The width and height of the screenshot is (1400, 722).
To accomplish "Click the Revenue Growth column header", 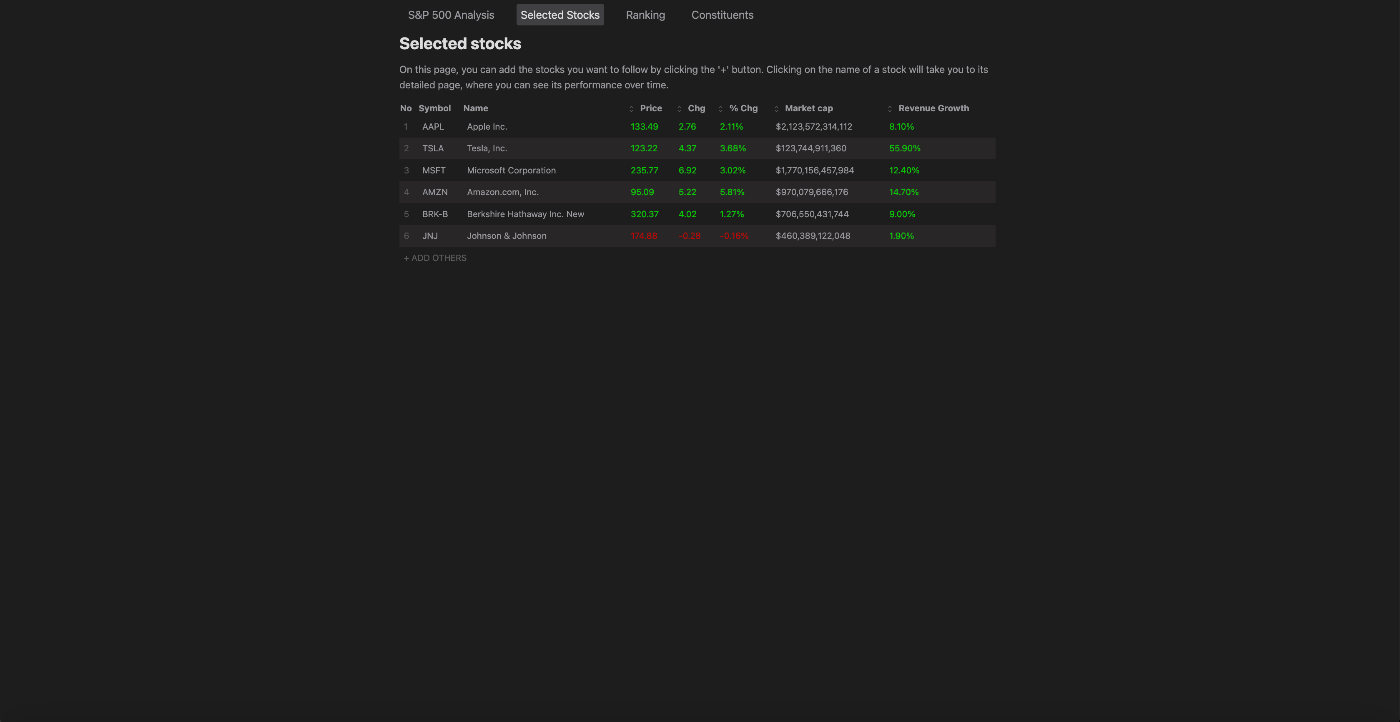I will click(x=934, y=108).
